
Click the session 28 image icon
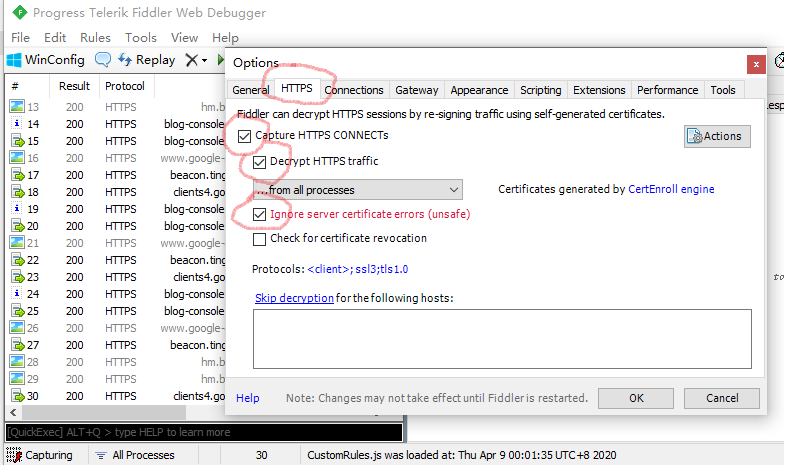[17, 361]
